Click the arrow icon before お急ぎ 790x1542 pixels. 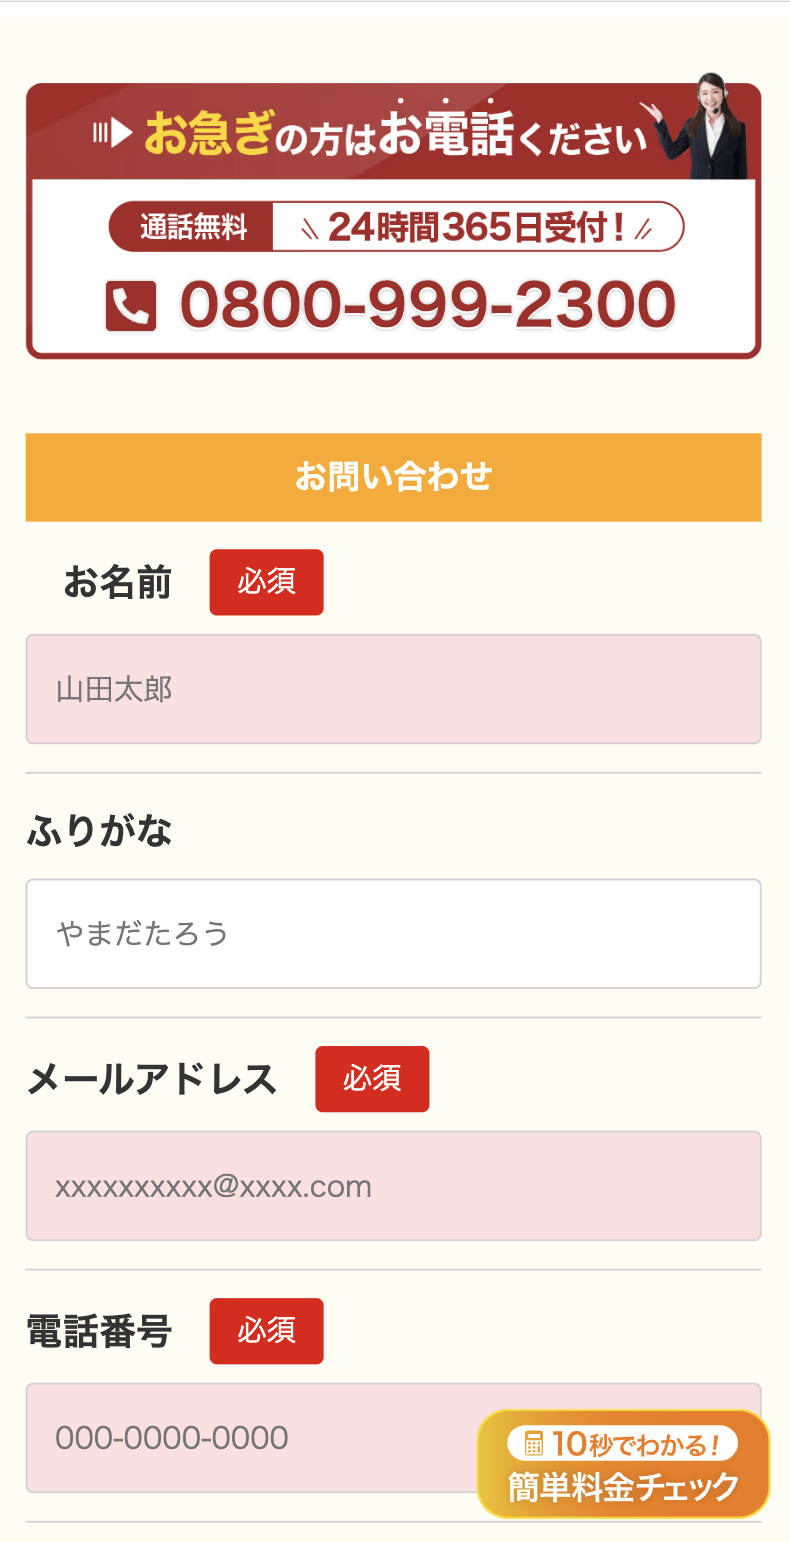[x=112, y=132]
